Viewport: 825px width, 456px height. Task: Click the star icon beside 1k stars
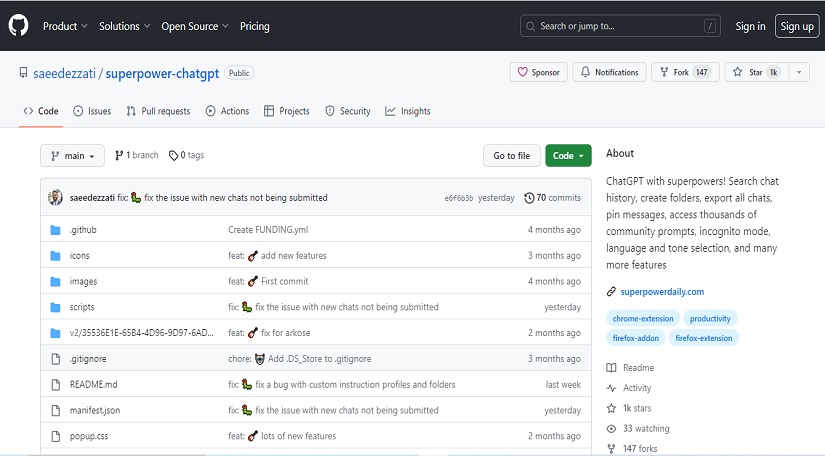tap(611, 408)
